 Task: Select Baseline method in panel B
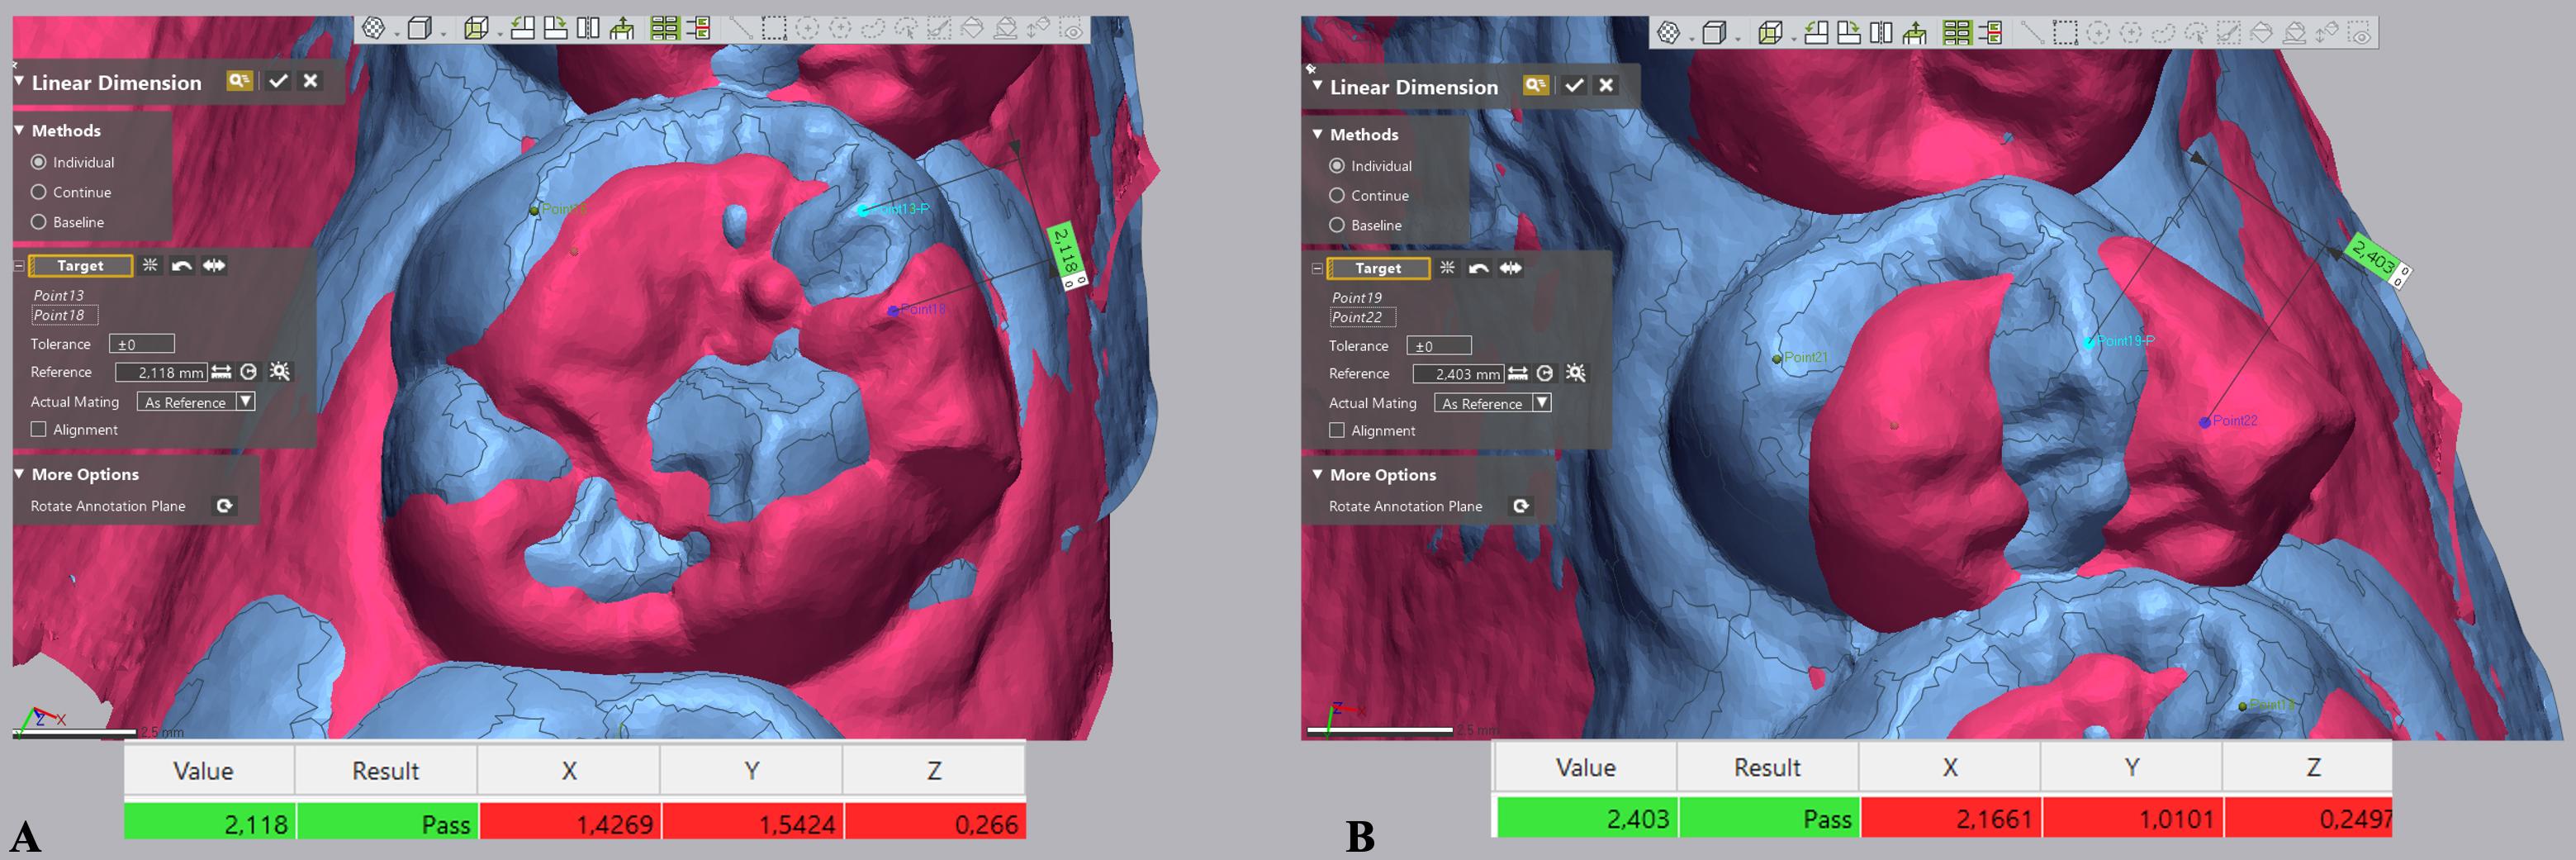click(x=1337, y=225)
